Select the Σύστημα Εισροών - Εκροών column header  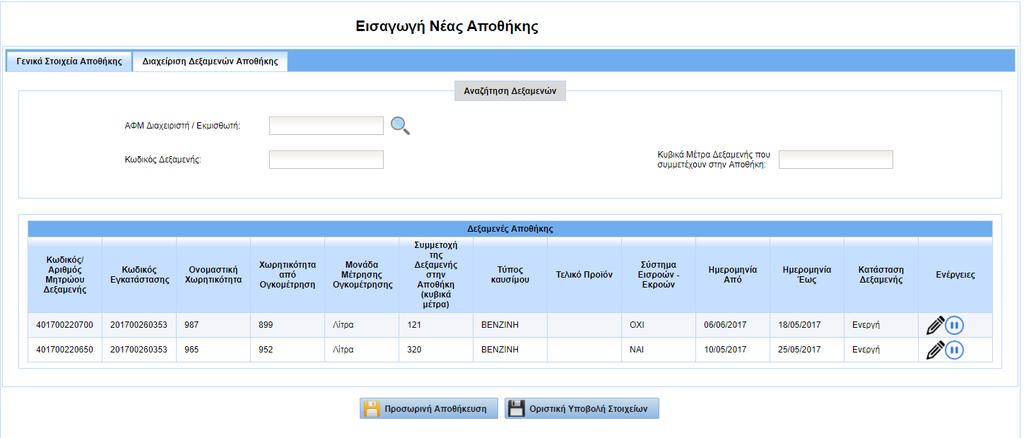pyautogui.click(x=658, y=275)
